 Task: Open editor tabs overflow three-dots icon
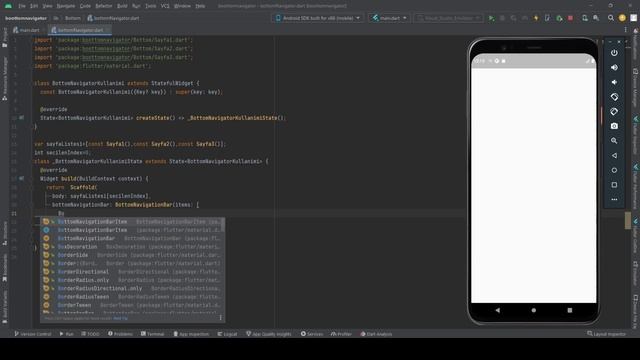point(625,30)
